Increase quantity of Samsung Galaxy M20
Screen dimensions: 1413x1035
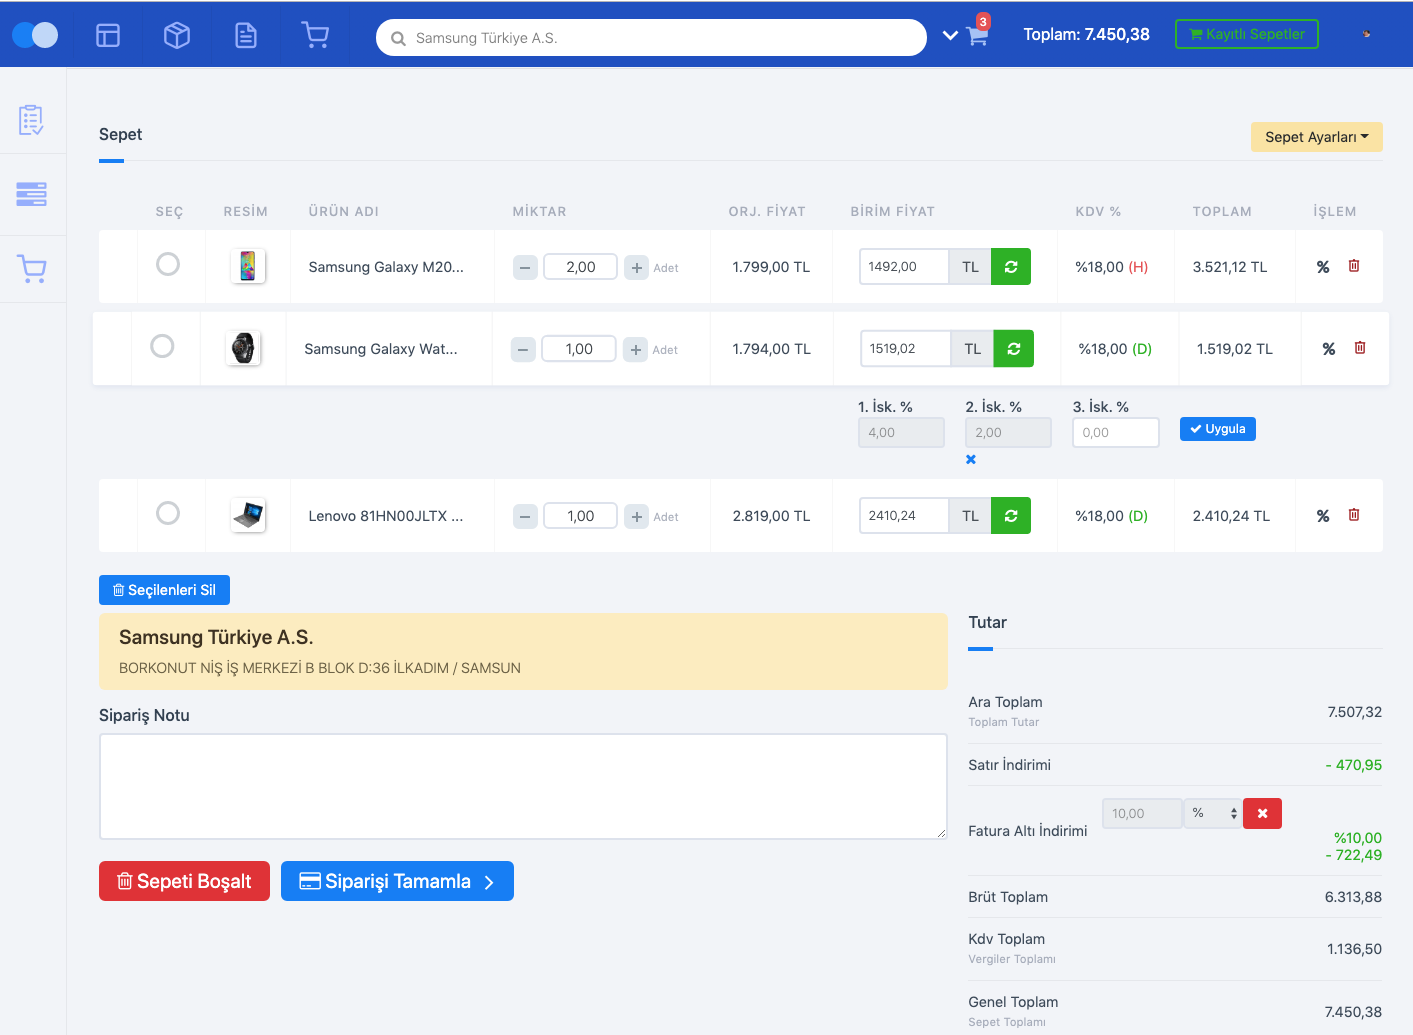point(637,268)
